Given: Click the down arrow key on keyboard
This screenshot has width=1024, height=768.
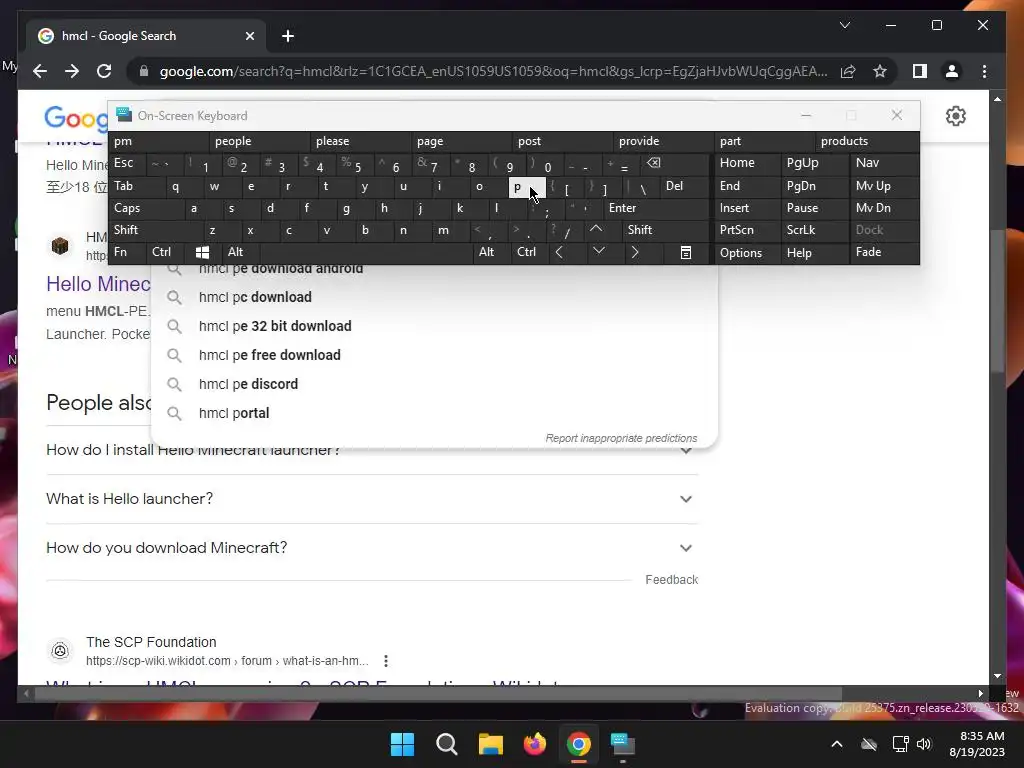Looking at the screenshot, I should [598, 252].
